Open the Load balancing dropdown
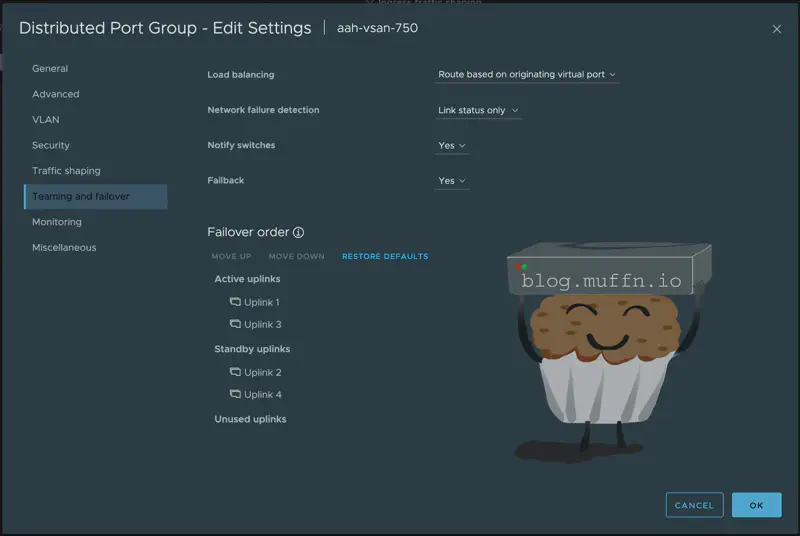Viewport: 800px width, 536px height. coord(527,75)
